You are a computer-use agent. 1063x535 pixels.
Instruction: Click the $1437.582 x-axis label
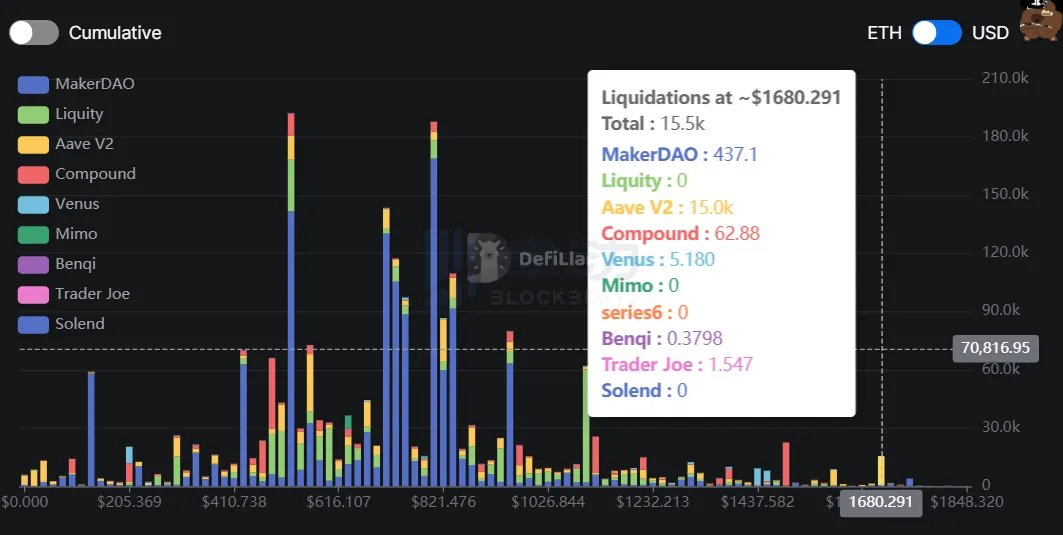[x=757, y=502]
